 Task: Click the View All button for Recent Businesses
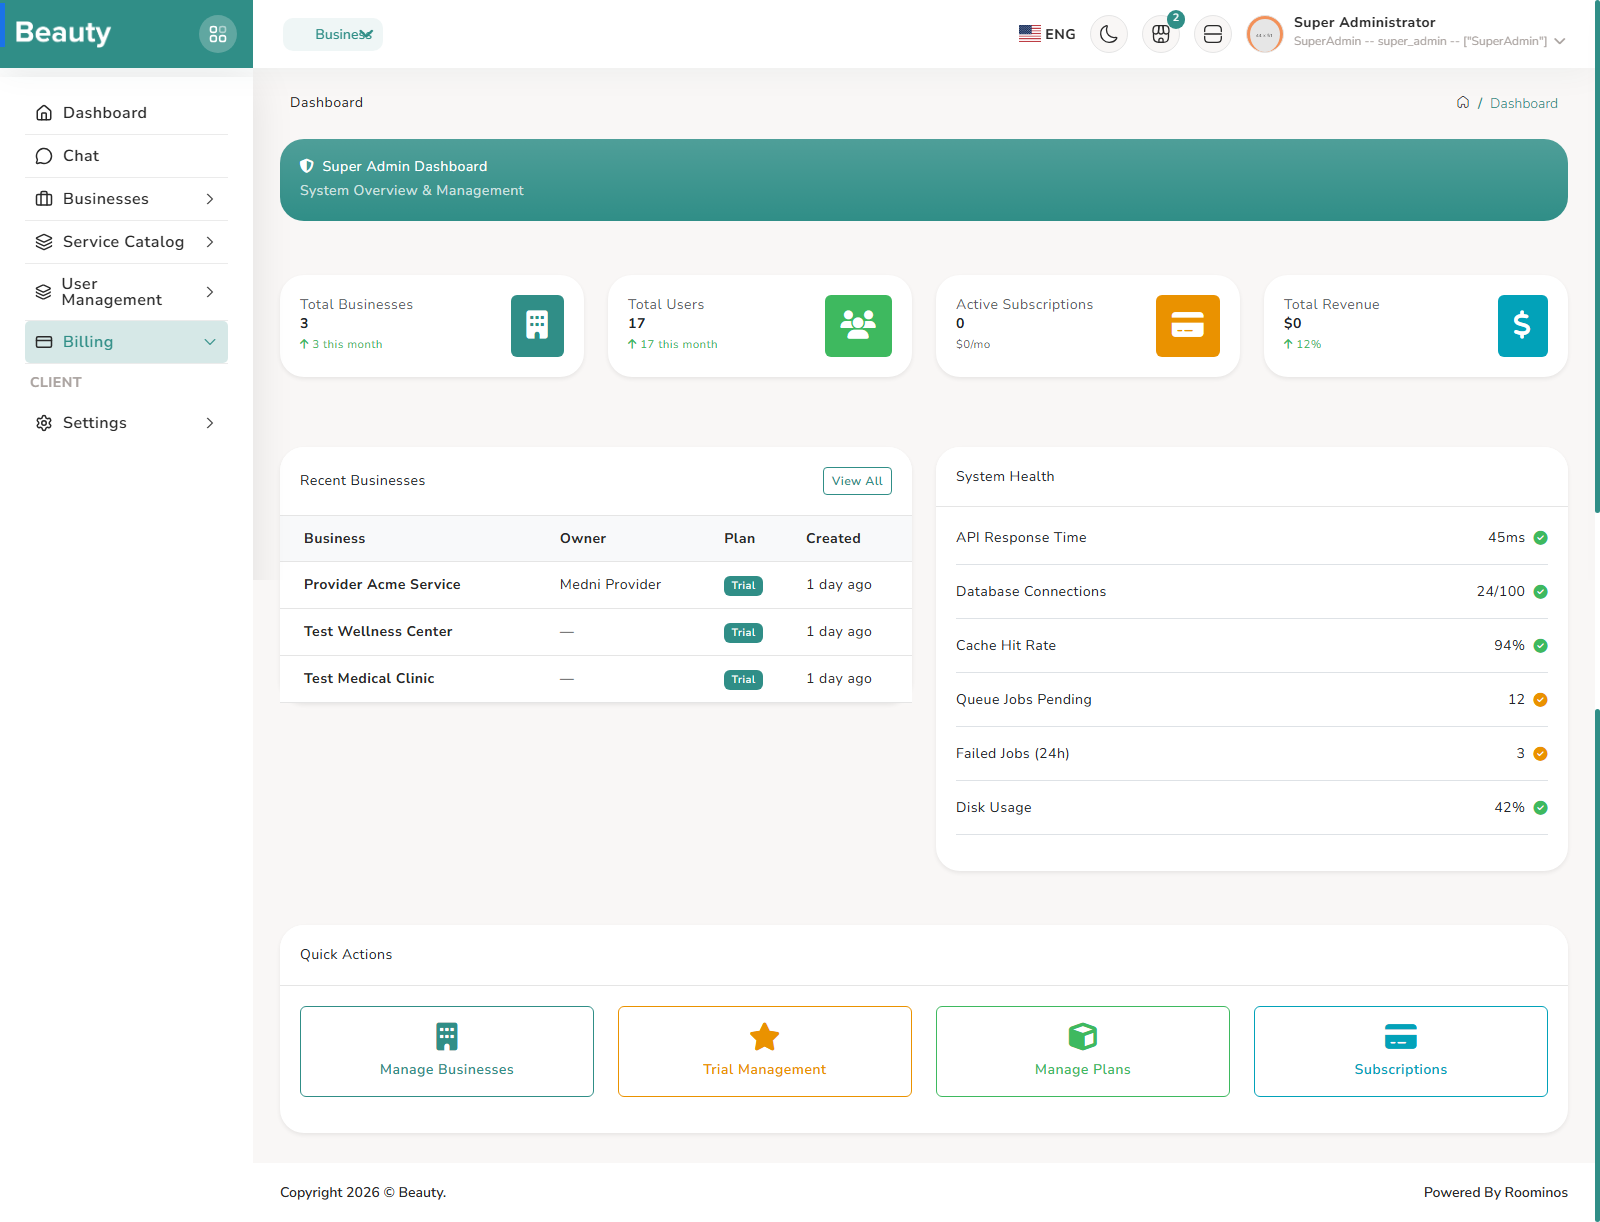coord(856,481)
